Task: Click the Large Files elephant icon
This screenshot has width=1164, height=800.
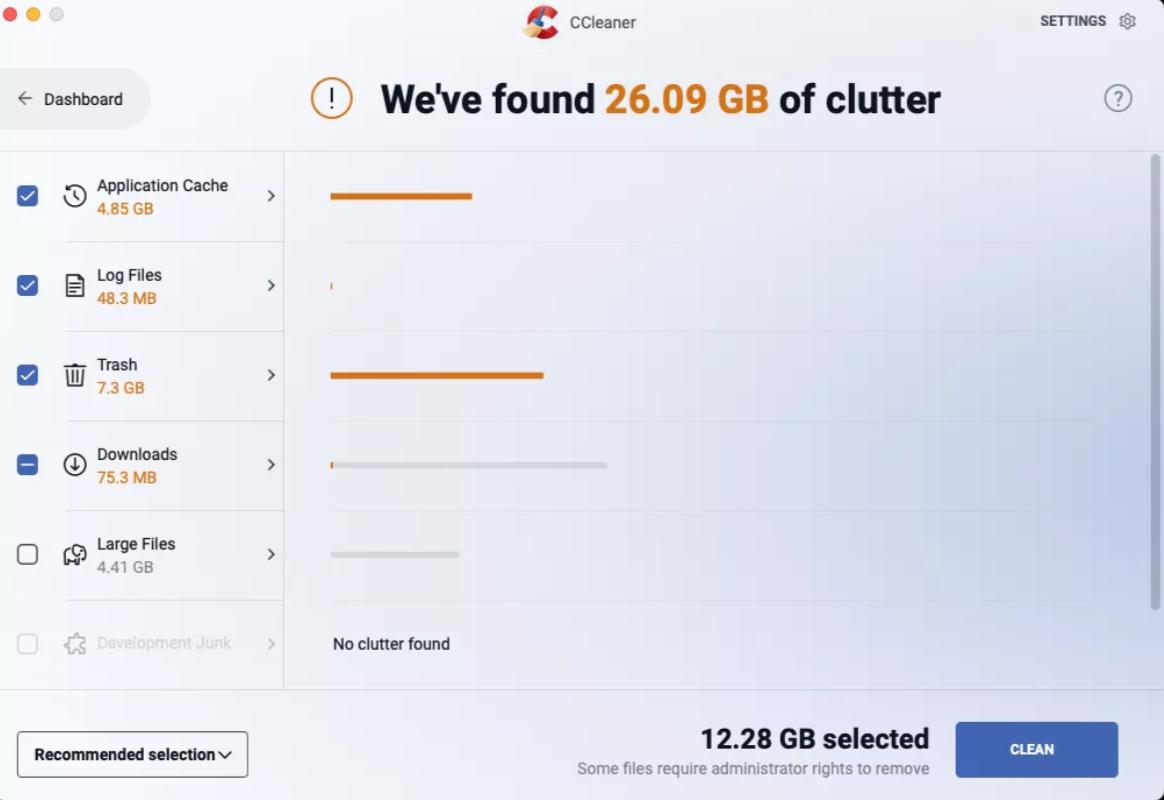Action: 75,554
